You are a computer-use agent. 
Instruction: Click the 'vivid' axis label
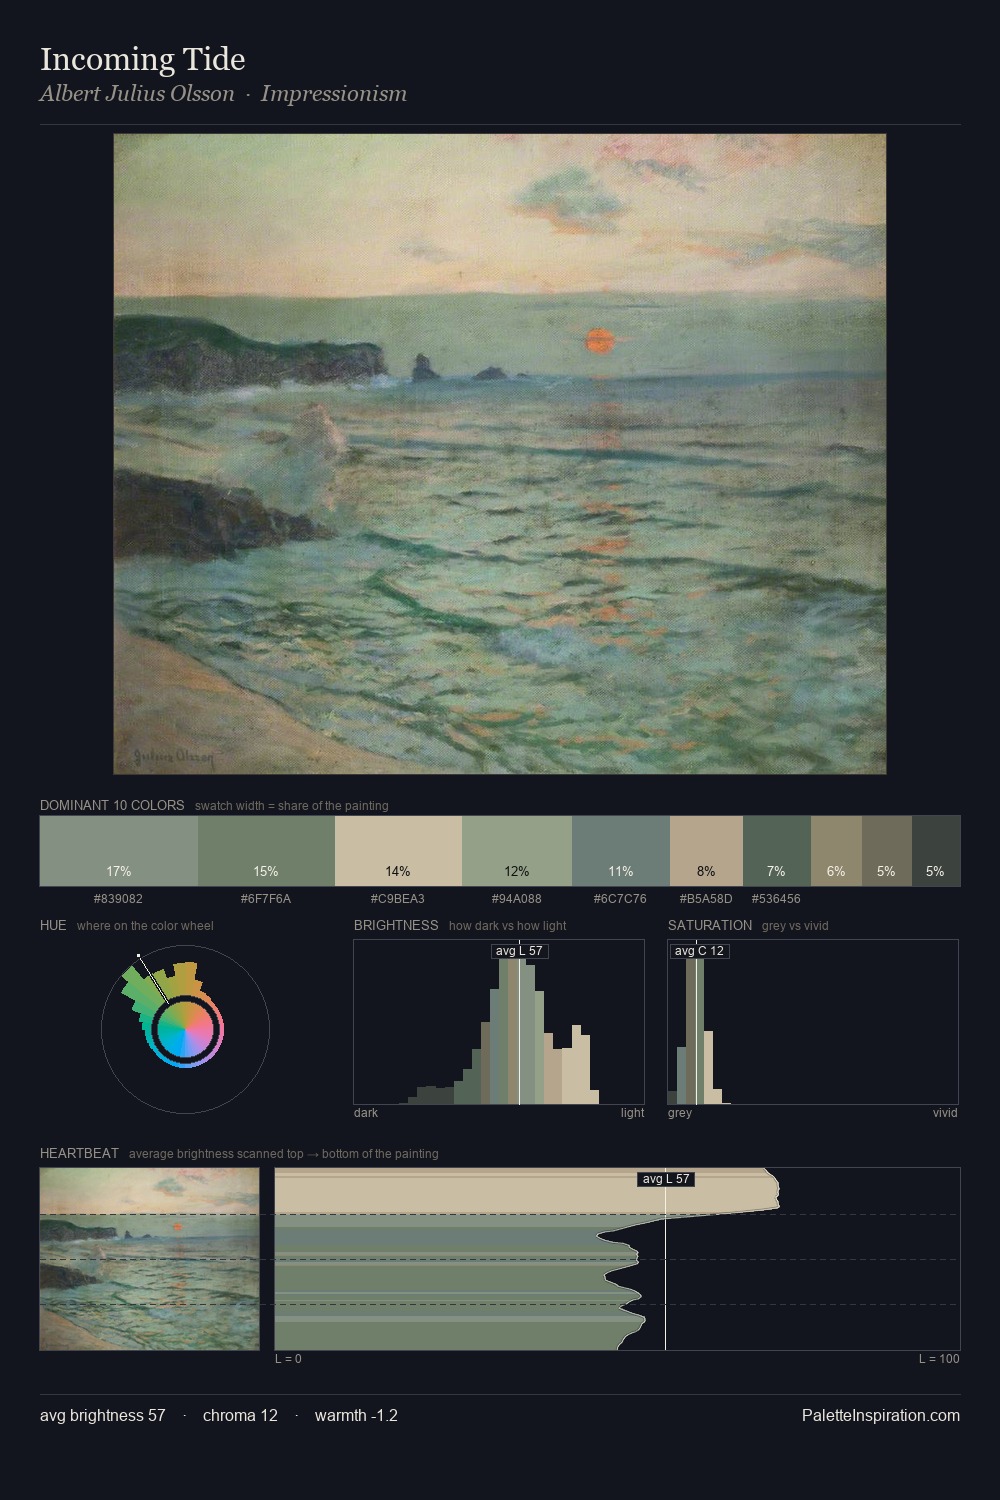945,1113
